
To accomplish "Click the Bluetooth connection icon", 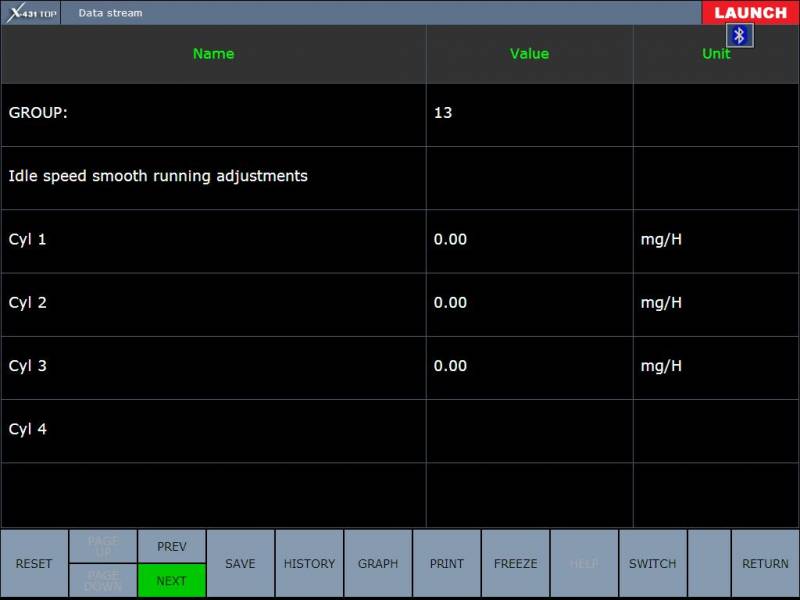I will tap(739, 36).
